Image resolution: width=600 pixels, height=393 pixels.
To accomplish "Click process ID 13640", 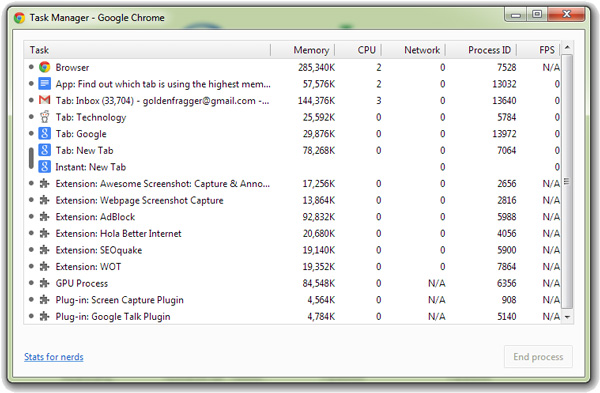I will pos(504,101).
